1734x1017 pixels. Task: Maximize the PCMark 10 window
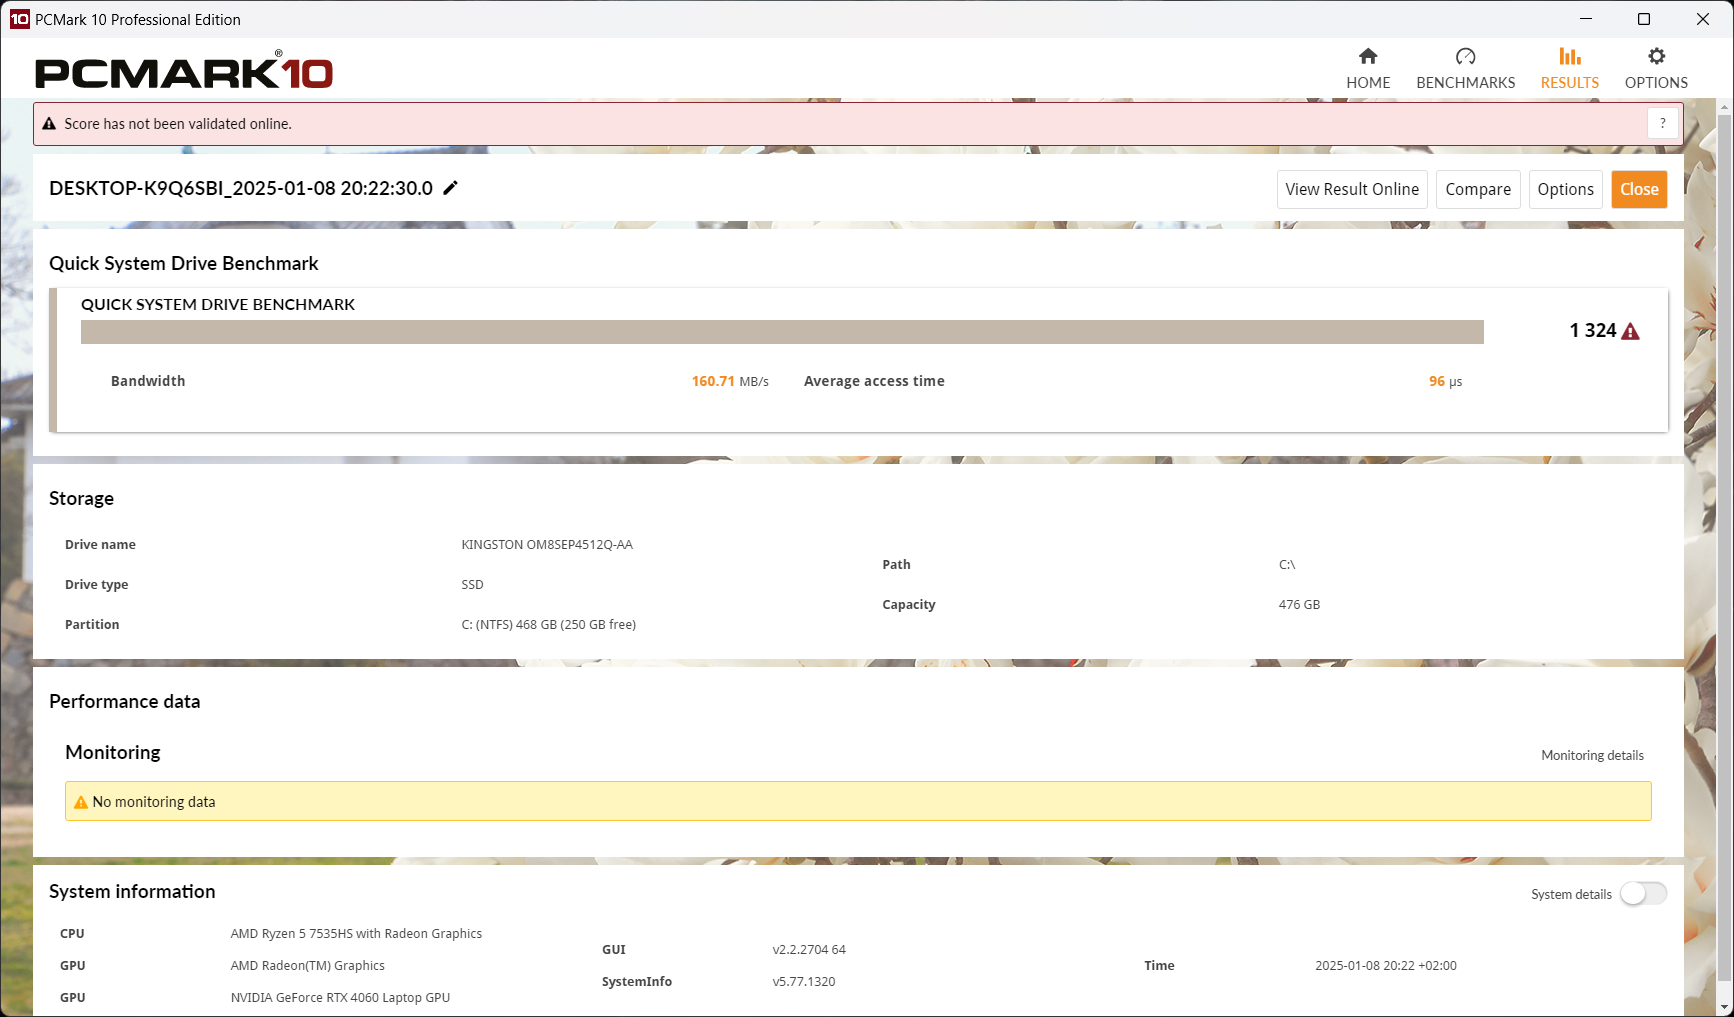(1644, 19)
